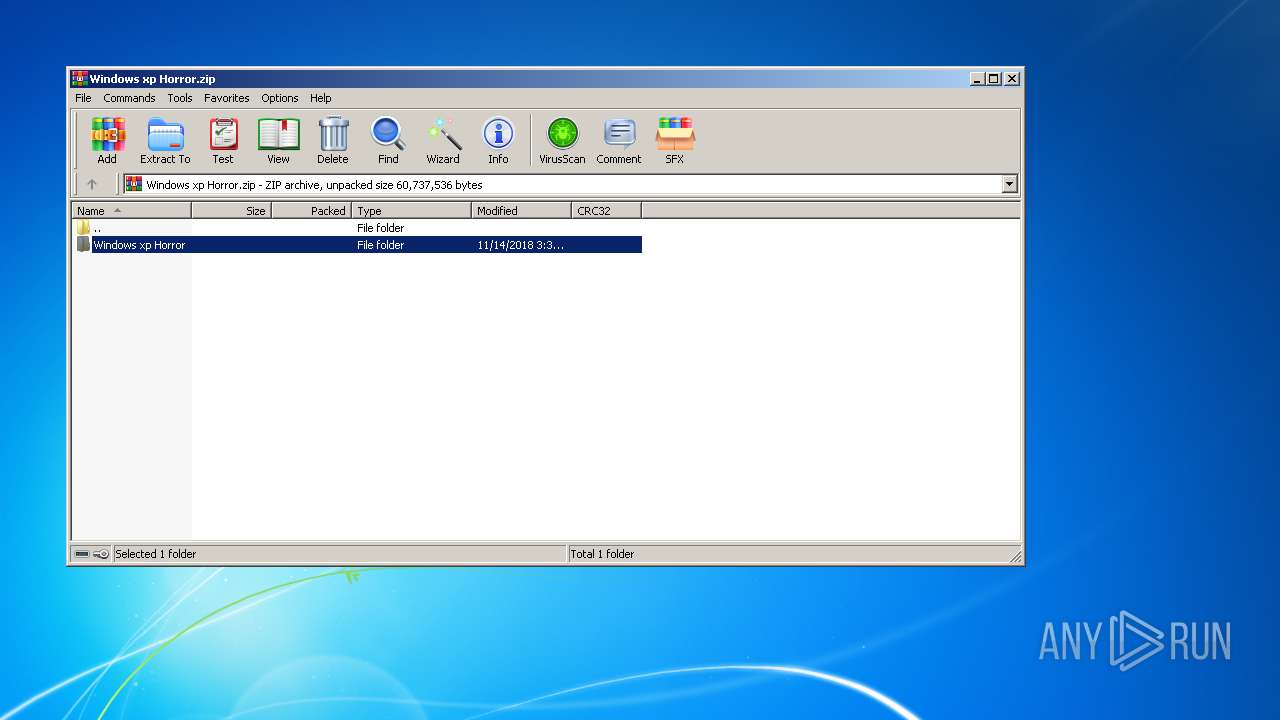Expand the archive path dropdown arrow
The width and height of the screenshot is (1280, 720).
1009,184
